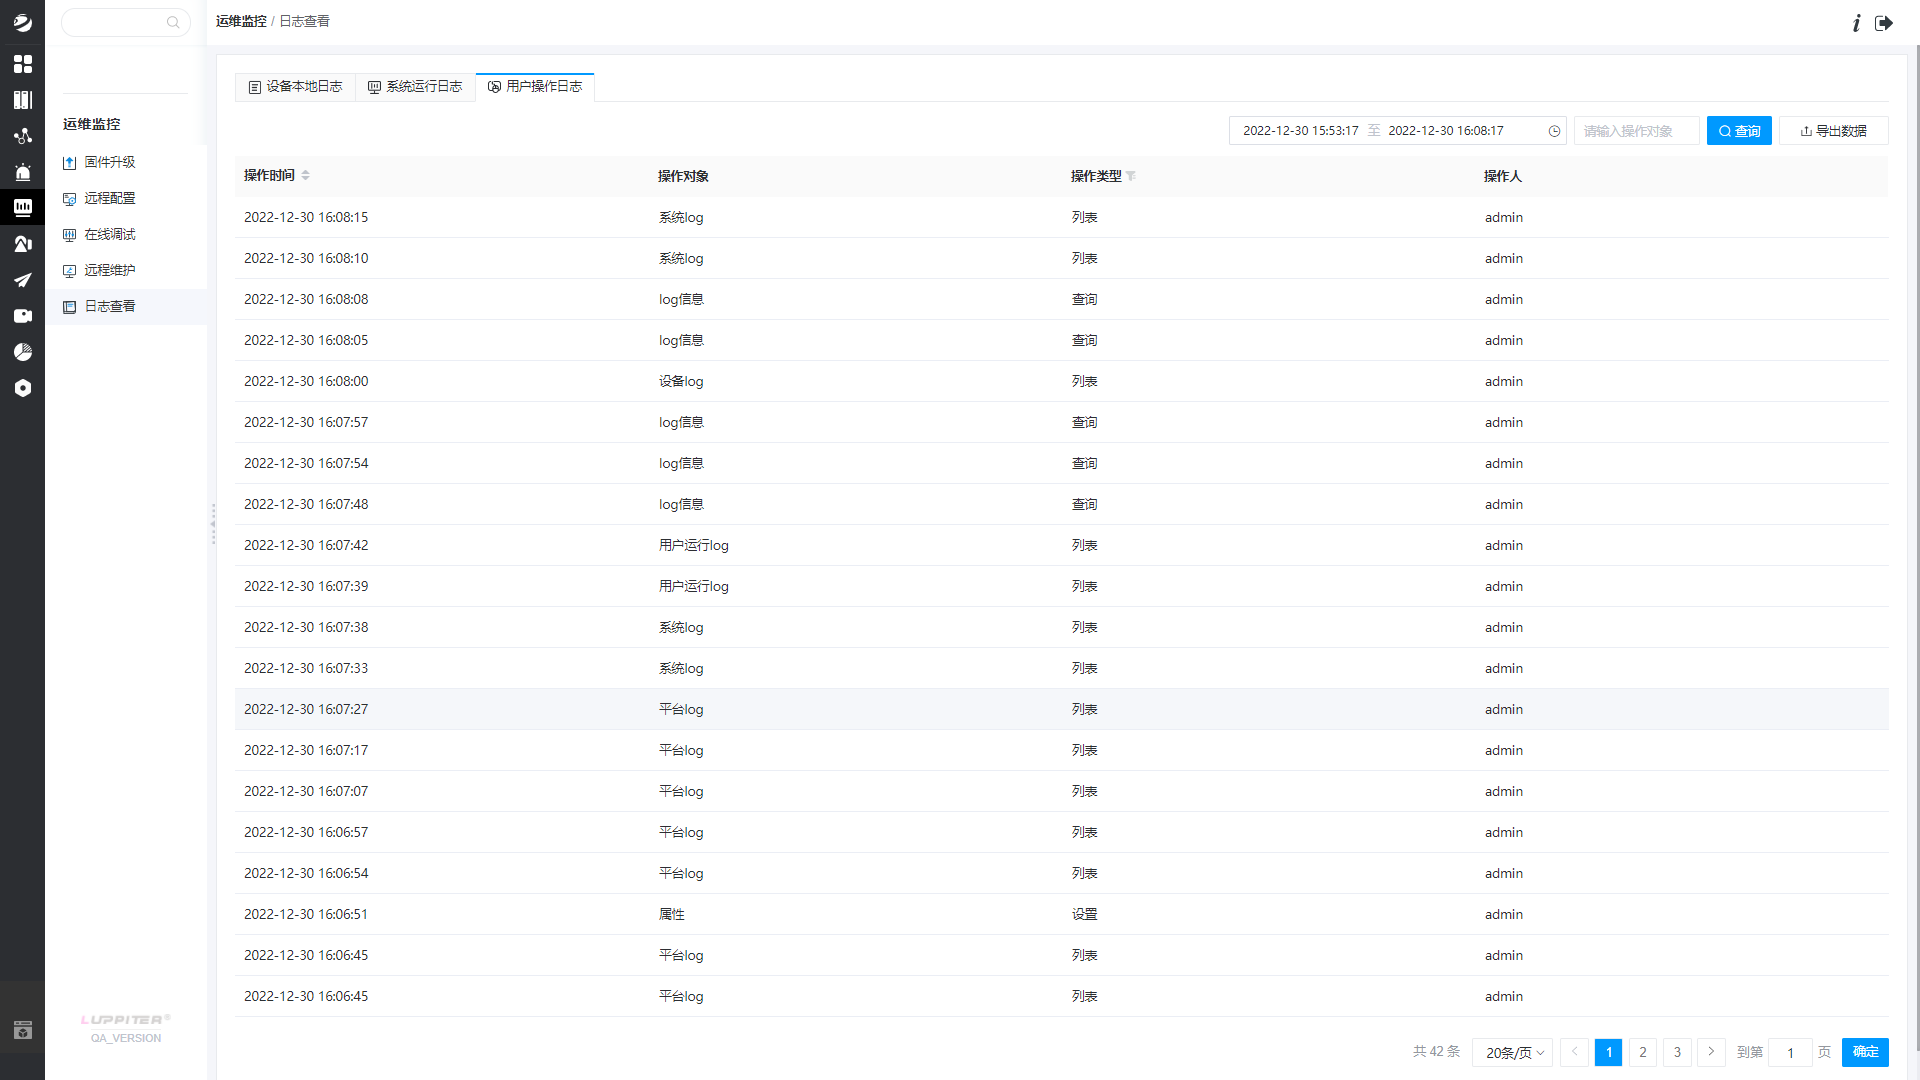Click the info icon in top bar
This screenshot has width=1920, height=1080.
tap(1856, 22)
